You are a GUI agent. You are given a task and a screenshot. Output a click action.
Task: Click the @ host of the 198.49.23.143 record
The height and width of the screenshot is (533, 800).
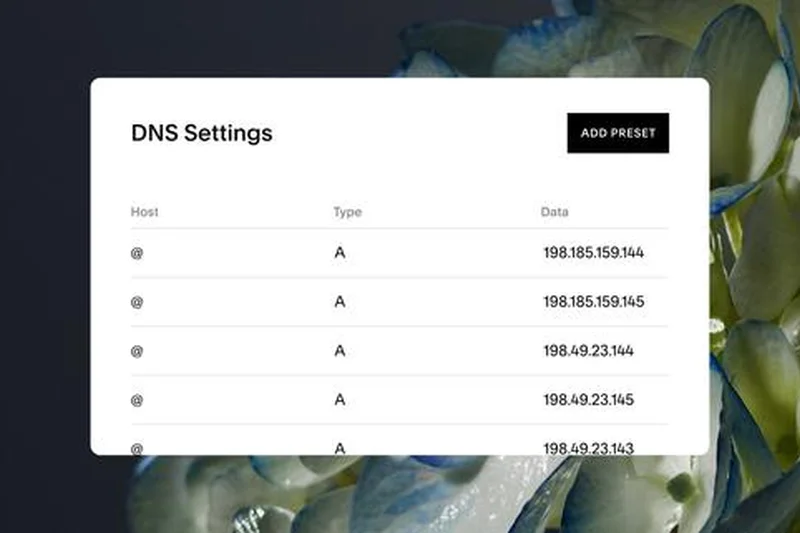point(137,447)
